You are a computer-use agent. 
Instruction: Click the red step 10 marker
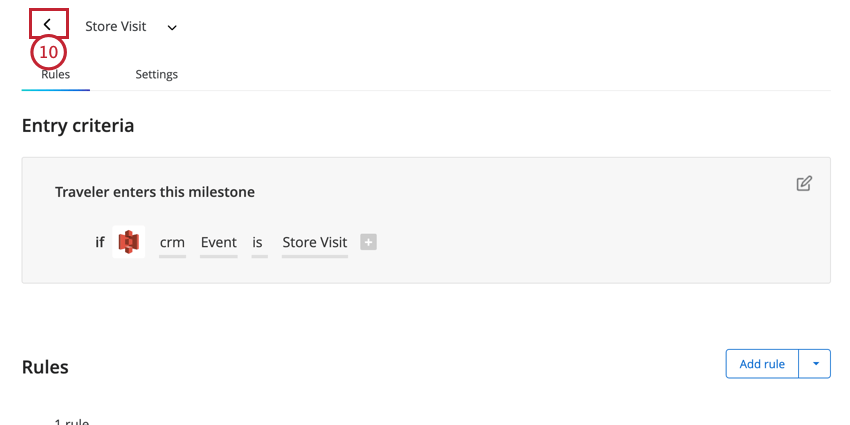(x=48, y=53)
